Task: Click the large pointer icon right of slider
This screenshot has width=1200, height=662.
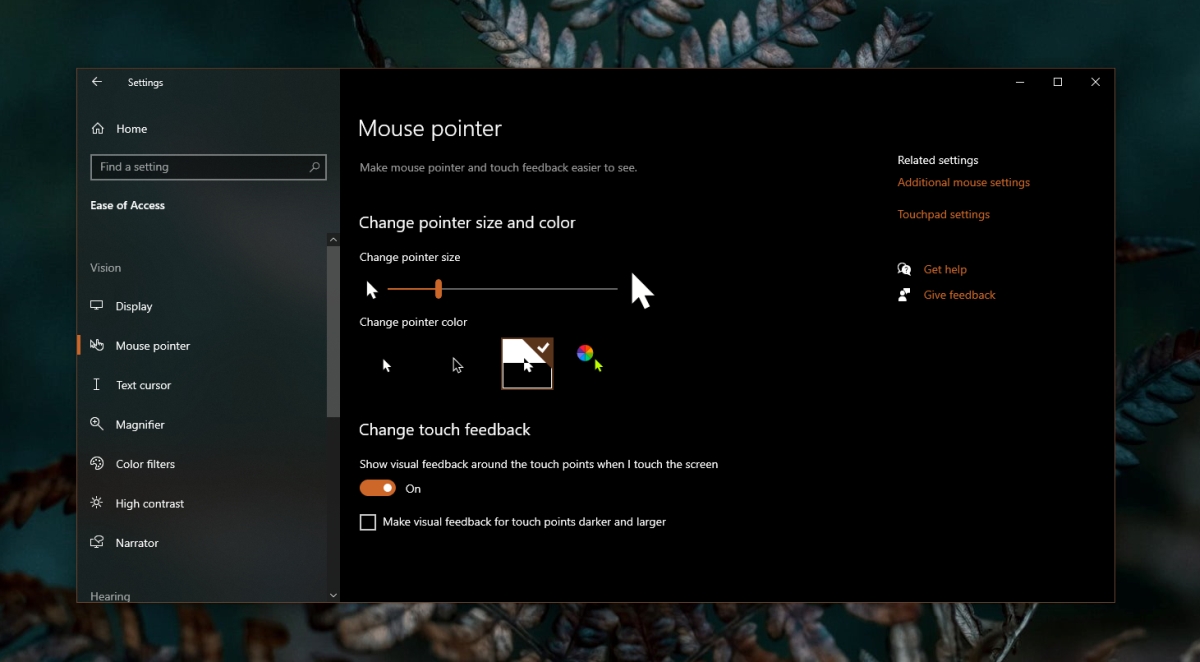Action: tap(642, 291)
